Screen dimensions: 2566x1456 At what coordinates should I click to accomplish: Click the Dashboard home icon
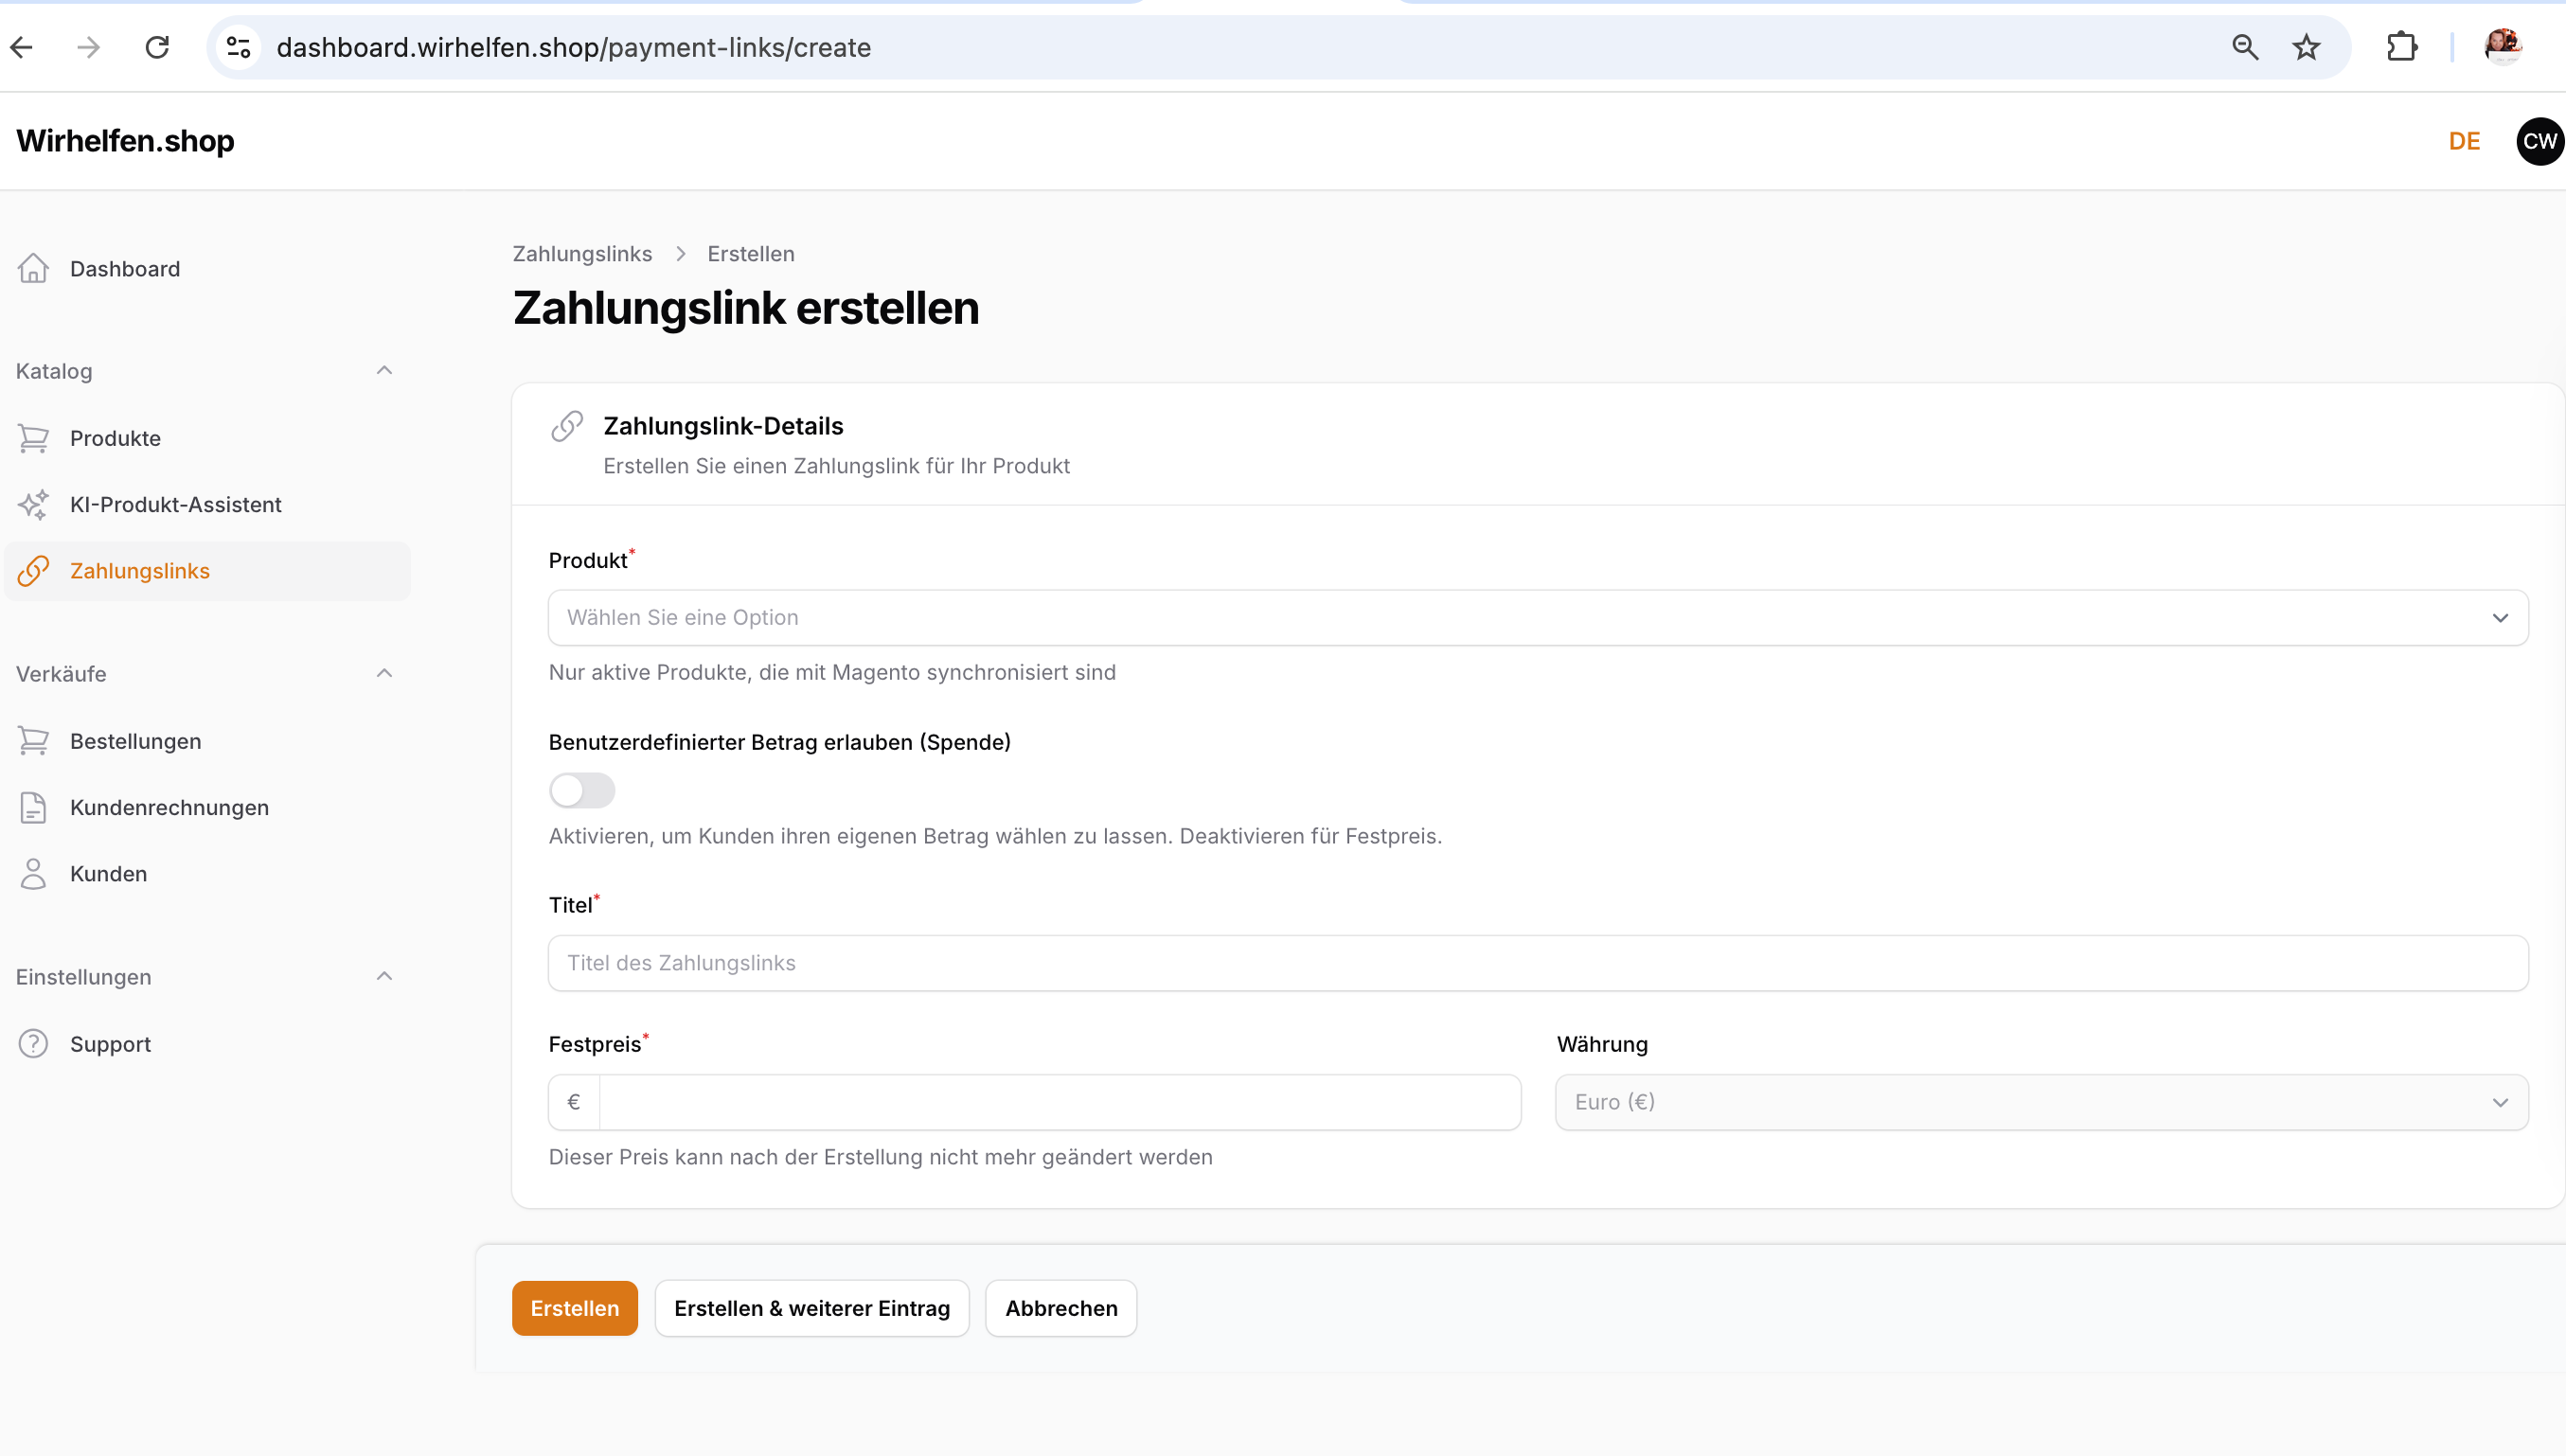click(x=33, y=268)
